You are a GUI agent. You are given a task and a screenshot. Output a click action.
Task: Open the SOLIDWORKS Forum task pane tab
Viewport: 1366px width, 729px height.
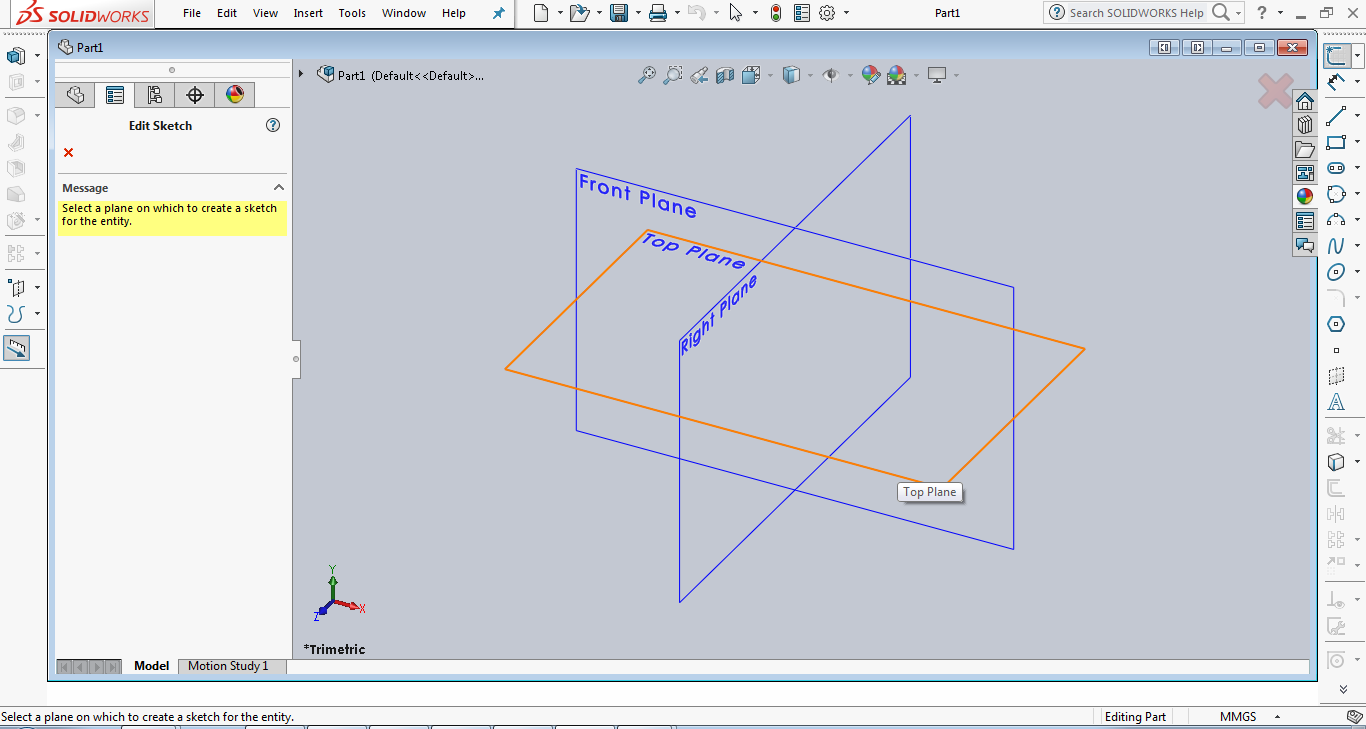(1305, 245)
